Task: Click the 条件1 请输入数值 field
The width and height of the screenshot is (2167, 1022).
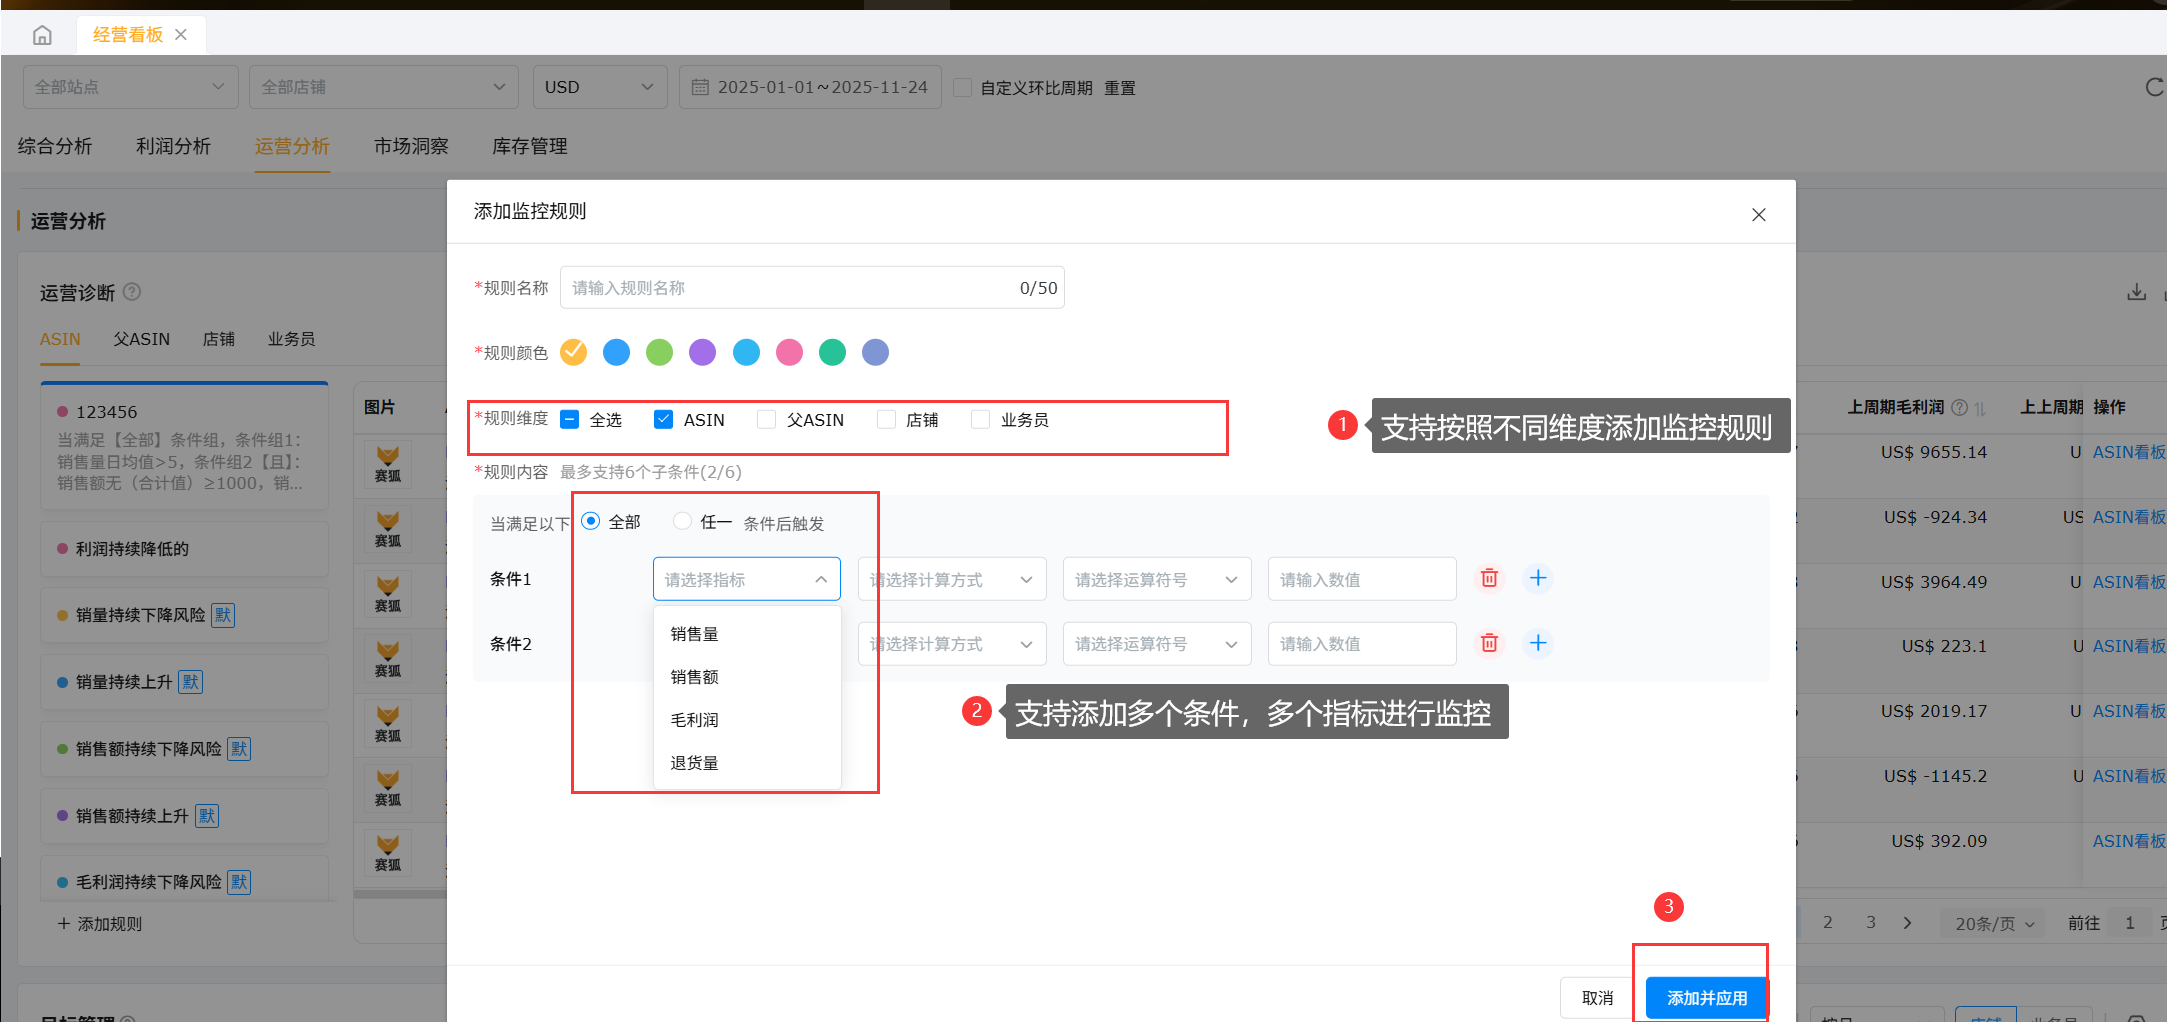Action: (x=1362, y=579)
